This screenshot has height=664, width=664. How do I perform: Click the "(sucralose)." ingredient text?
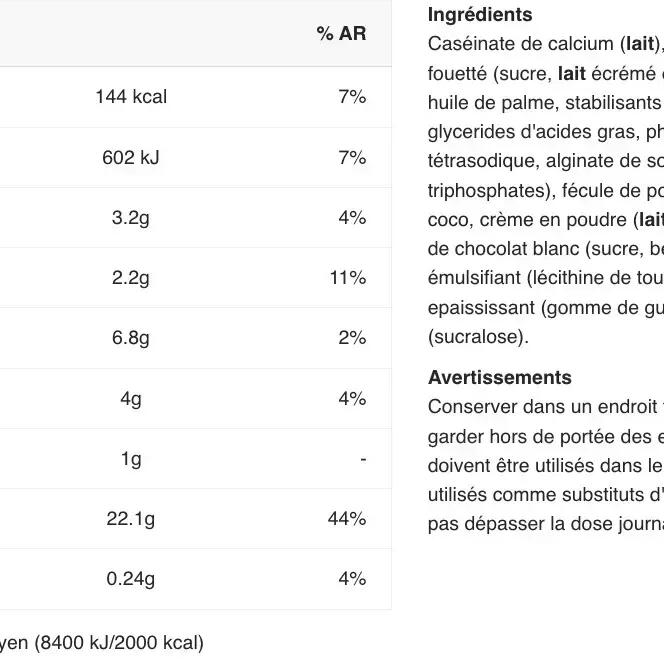tap(477, 337)
